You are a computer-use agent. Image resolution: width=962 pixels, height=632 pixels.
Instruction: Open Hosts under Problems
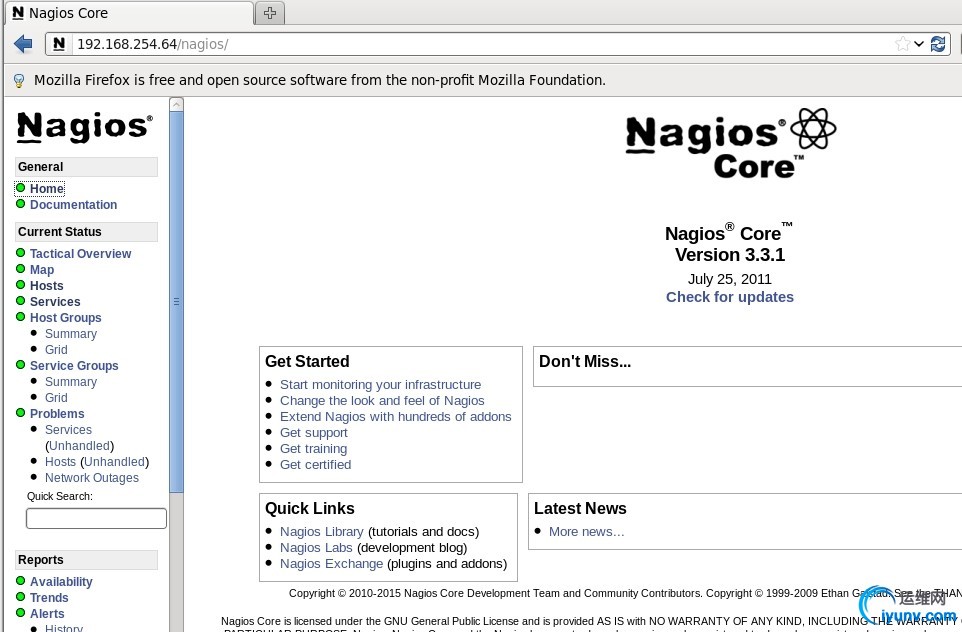tap(60, 461)
